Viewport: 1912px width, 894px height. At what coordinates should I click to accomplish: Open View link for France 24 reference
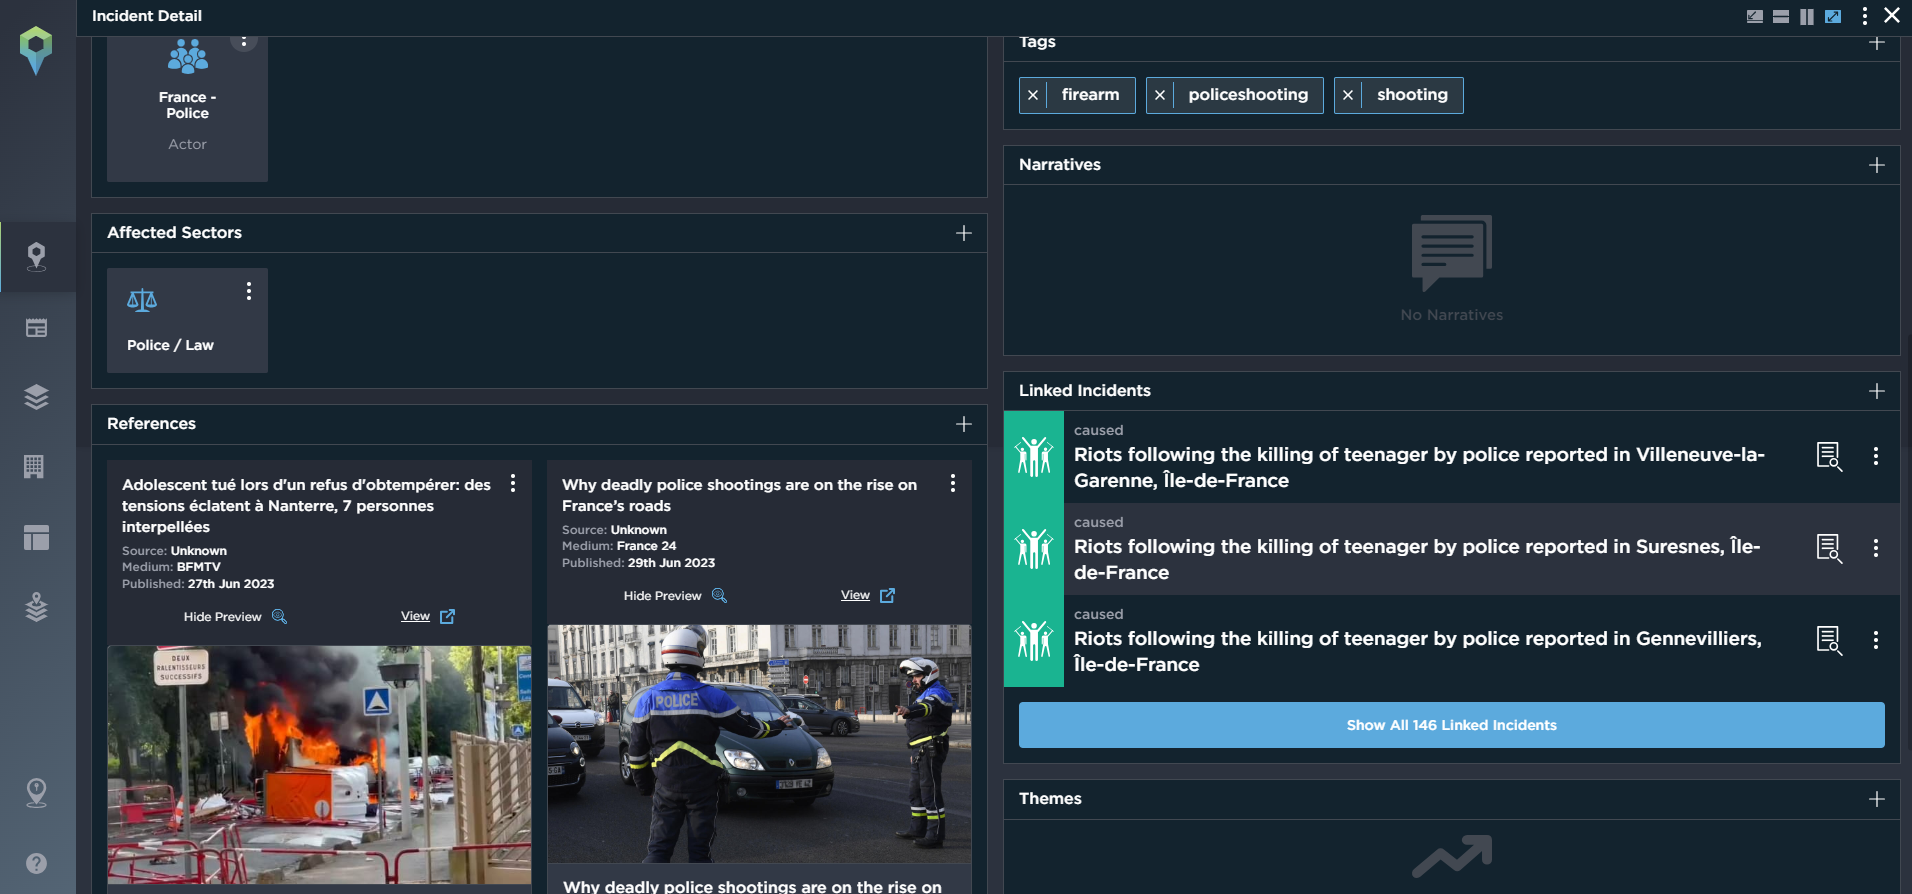coord(868,595)
